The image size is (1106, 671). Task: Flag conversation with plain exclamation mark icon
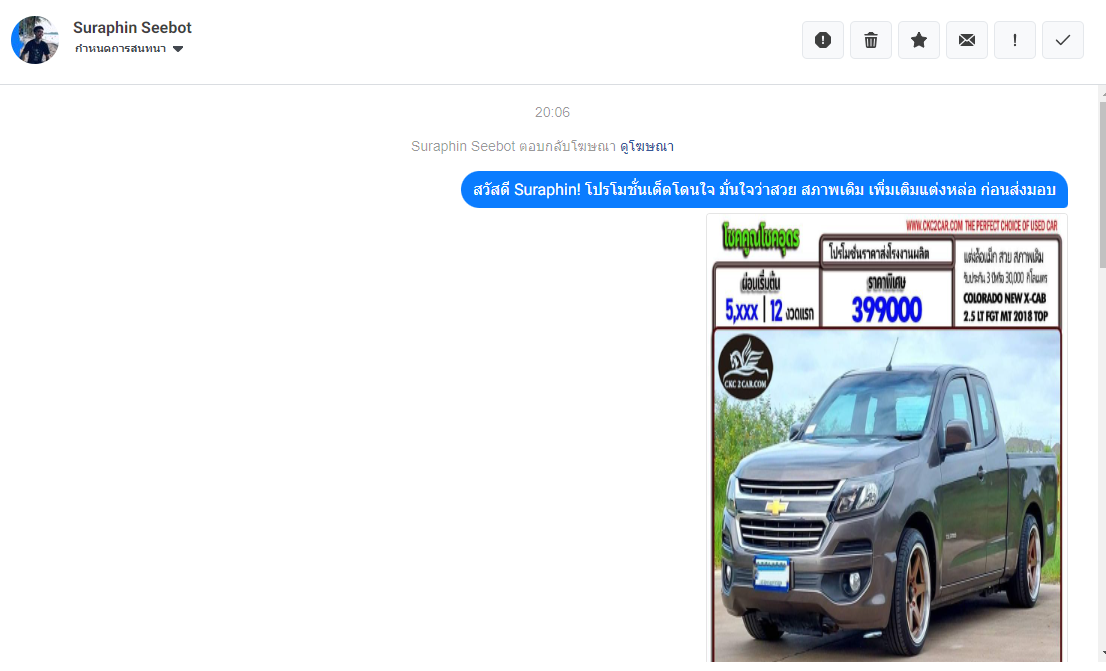click(1014, 40)
